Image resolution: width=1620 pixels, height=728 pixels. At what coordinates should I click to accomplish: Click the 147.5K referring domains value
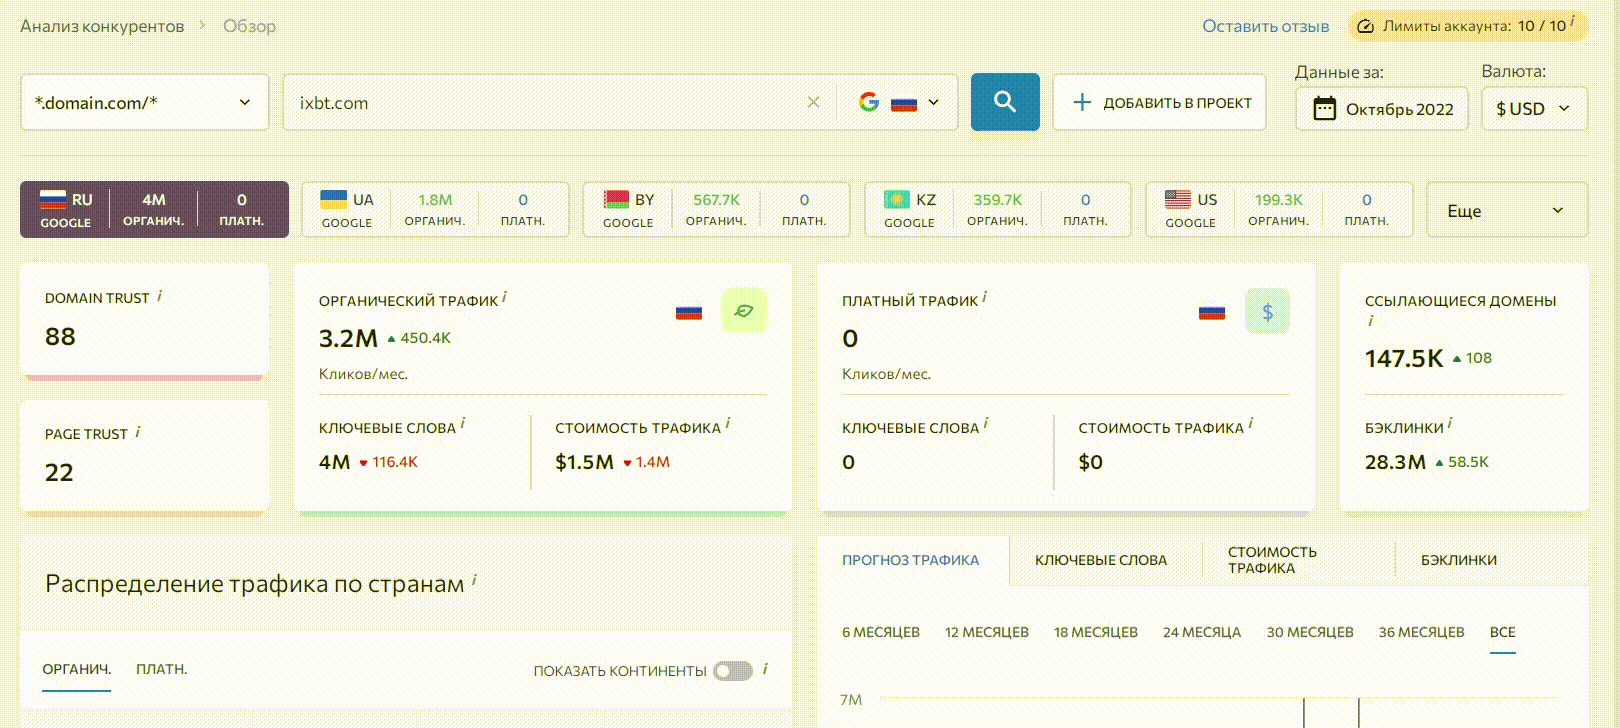point(1404,358)
